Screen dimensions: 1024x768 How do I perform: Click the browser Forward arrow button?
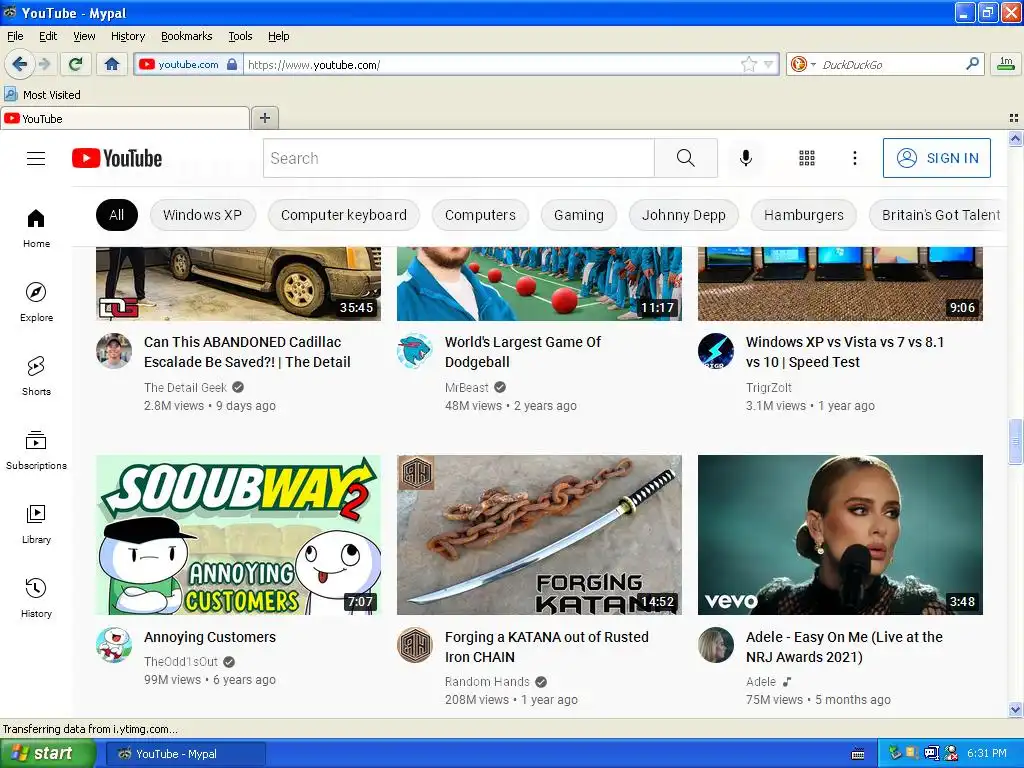point(44,64)
